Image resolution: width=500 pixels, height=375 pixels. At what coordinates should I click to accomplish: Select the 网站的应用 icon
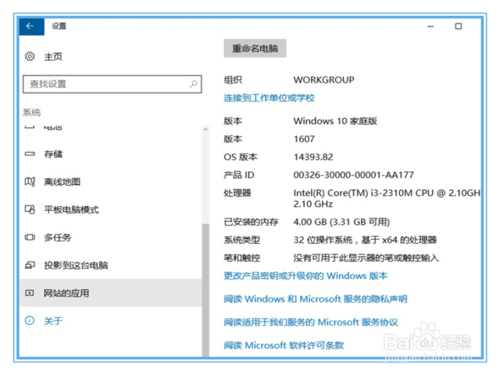coord(30,293)
